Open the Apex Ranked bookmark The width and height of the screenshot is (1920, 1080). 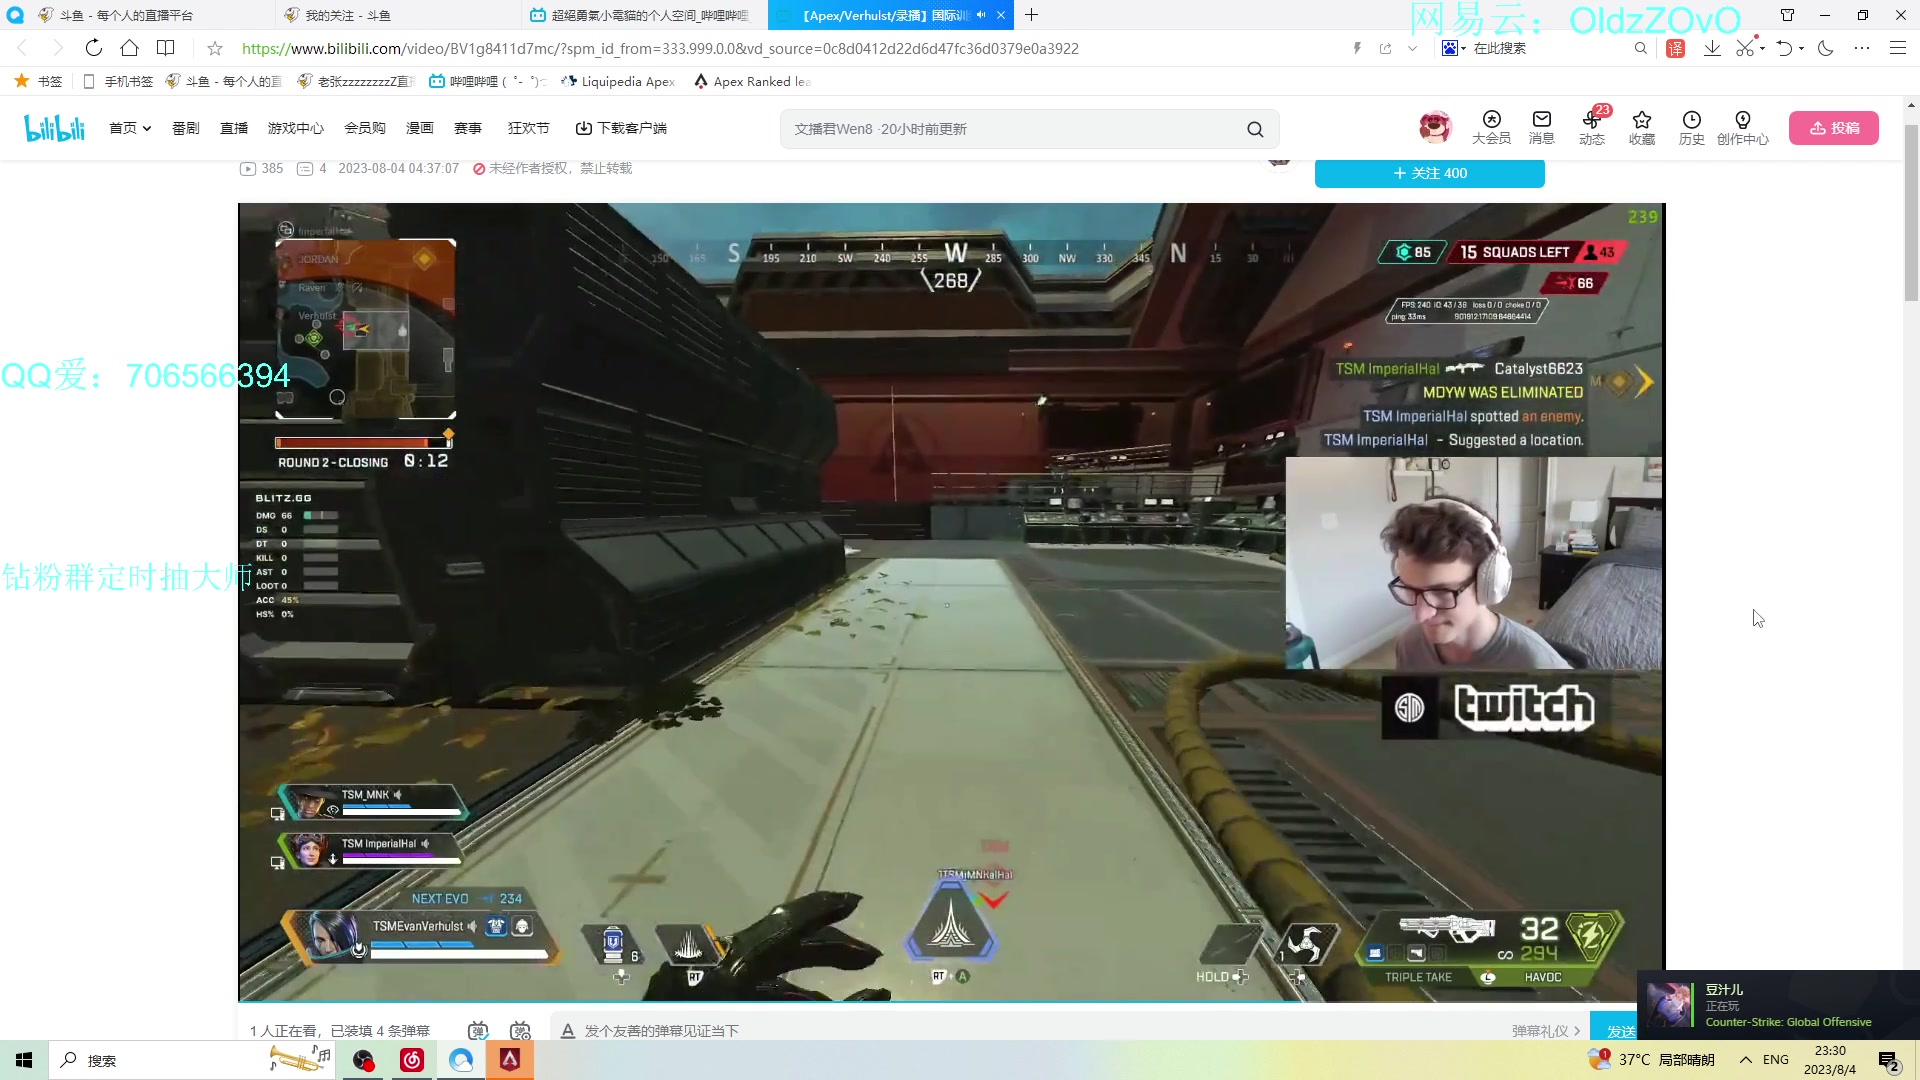click(x=752, y=81)
